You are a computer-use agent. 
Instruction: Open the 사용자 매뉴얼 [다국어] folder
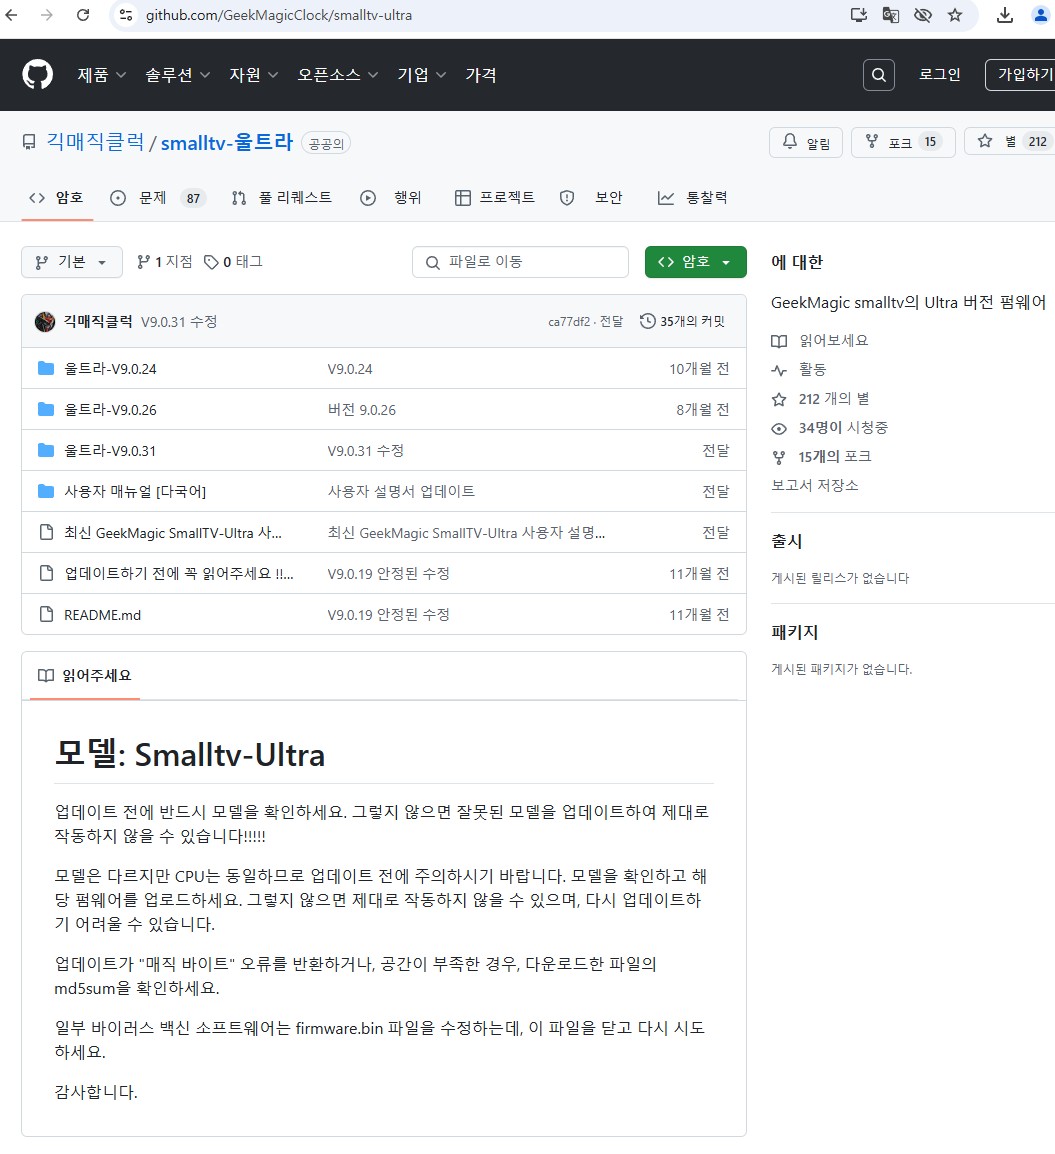(x=135, y=492)
